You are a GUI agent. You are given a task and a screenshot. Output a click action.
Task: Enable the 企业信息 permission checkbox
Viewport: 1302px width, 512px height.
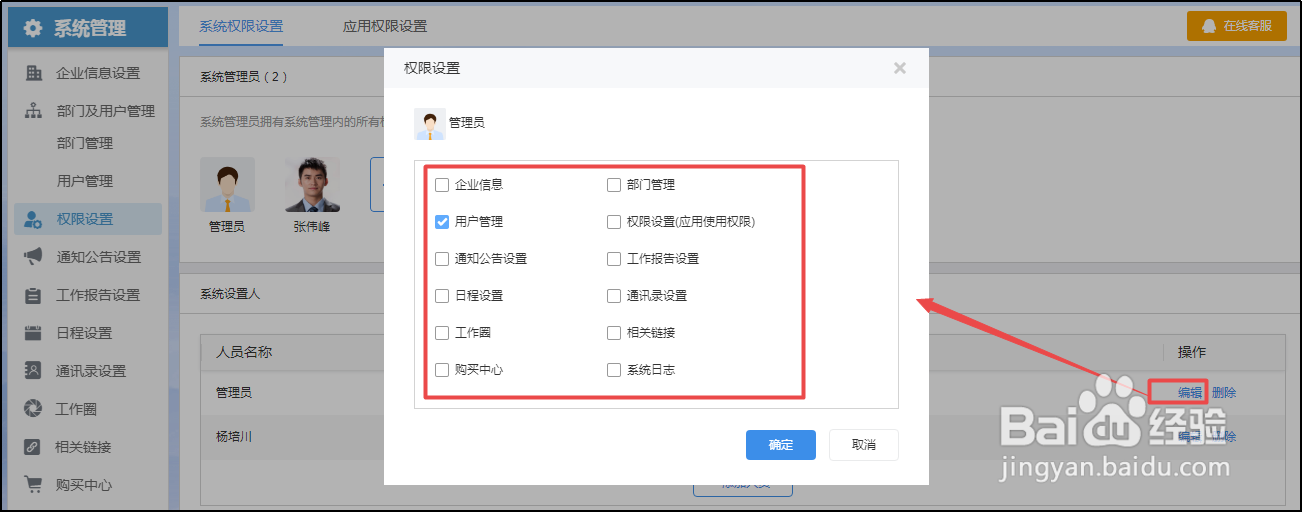442,185
